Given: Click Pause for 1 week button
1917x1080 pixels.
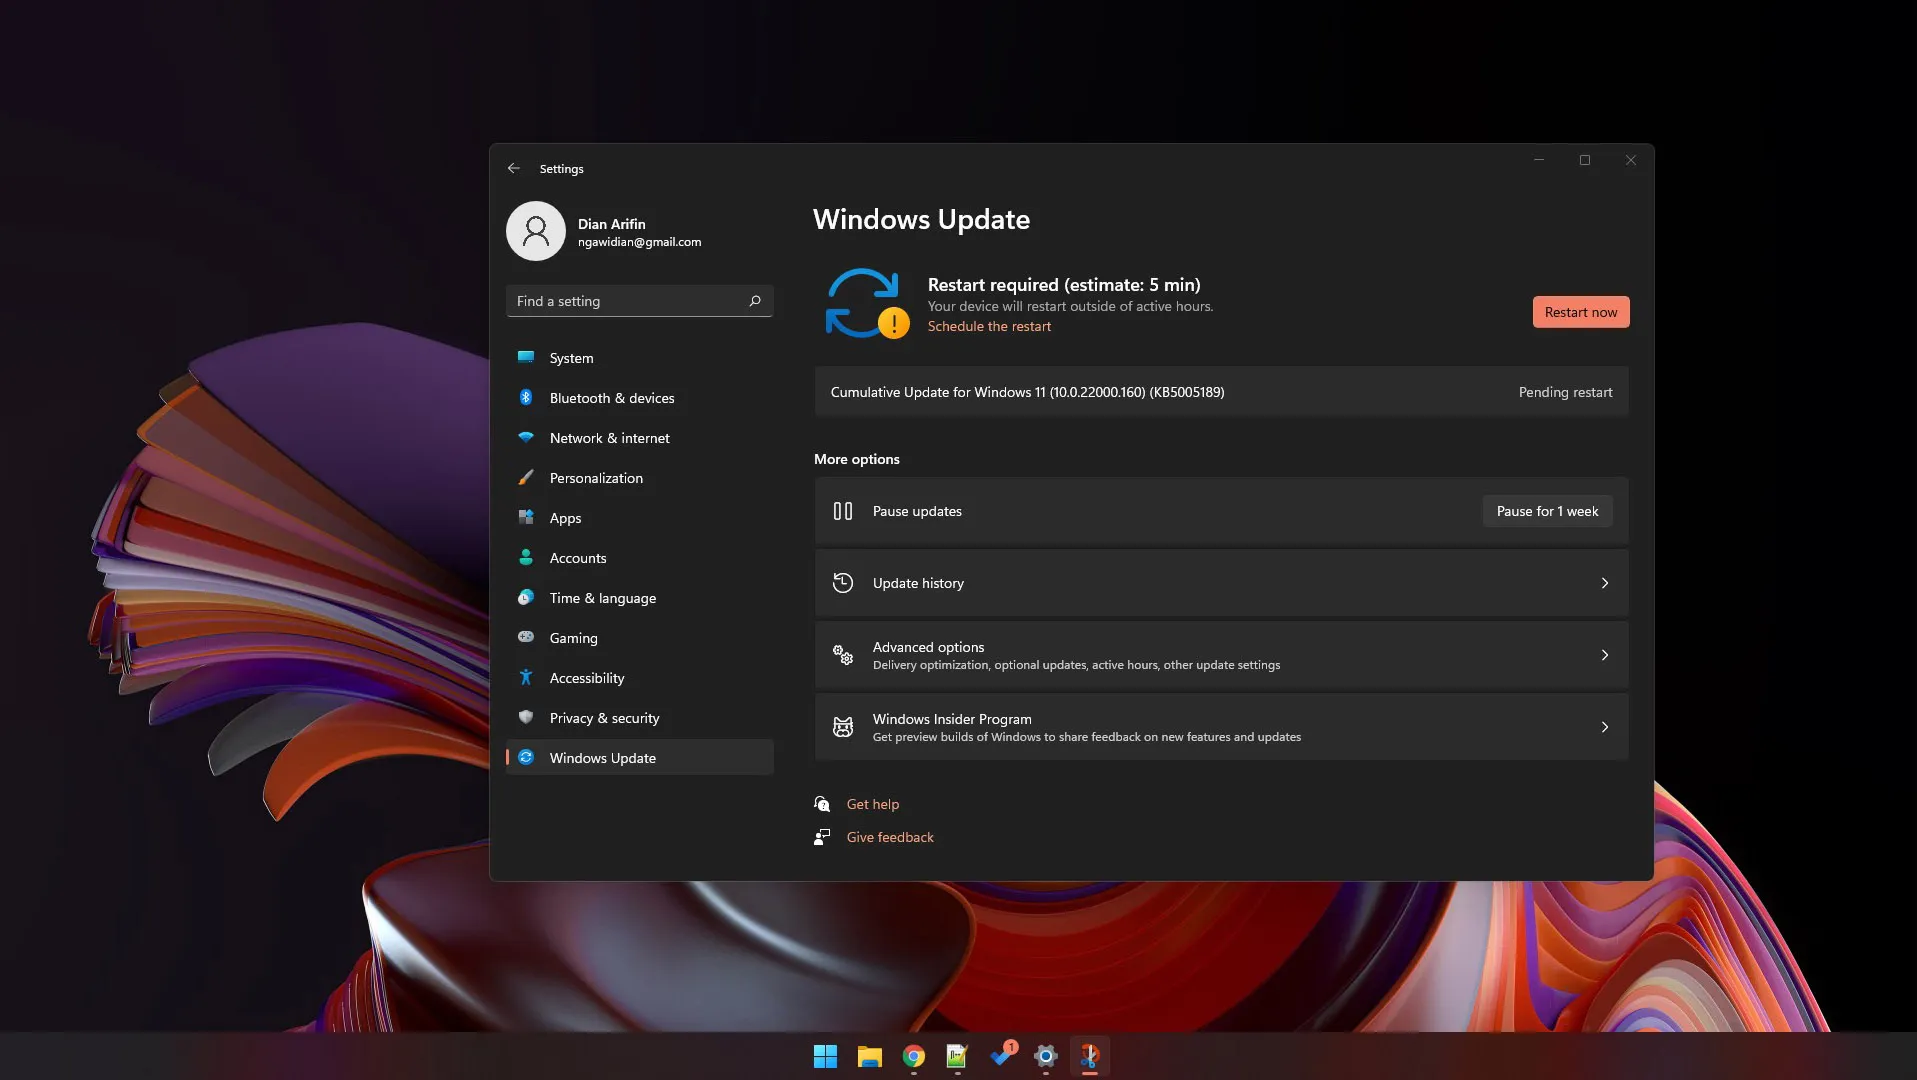Looking at the screenshot, I should pyautogui.click(x=1546, y=511).
